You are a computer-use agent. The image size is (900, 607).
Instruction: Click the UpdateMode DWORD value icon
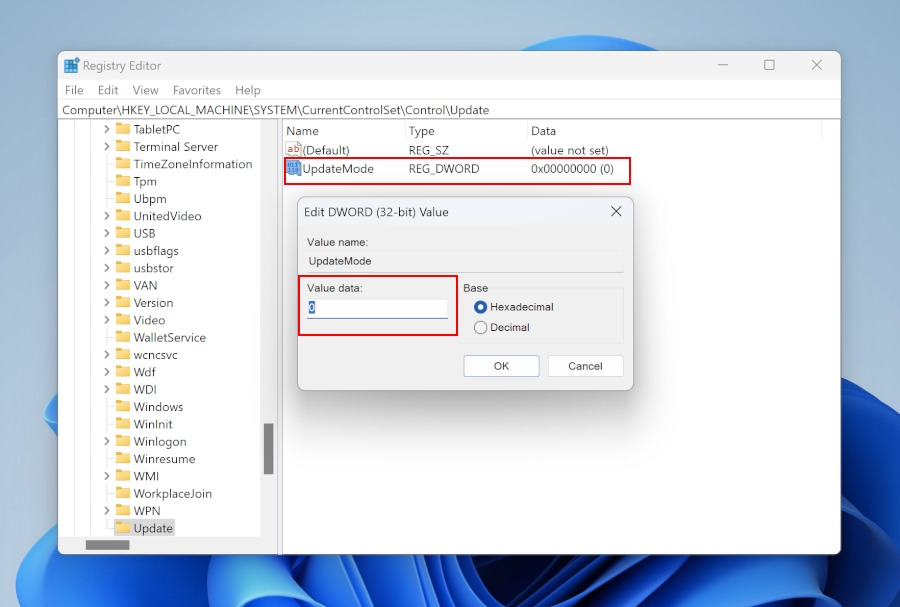[294, 169]
